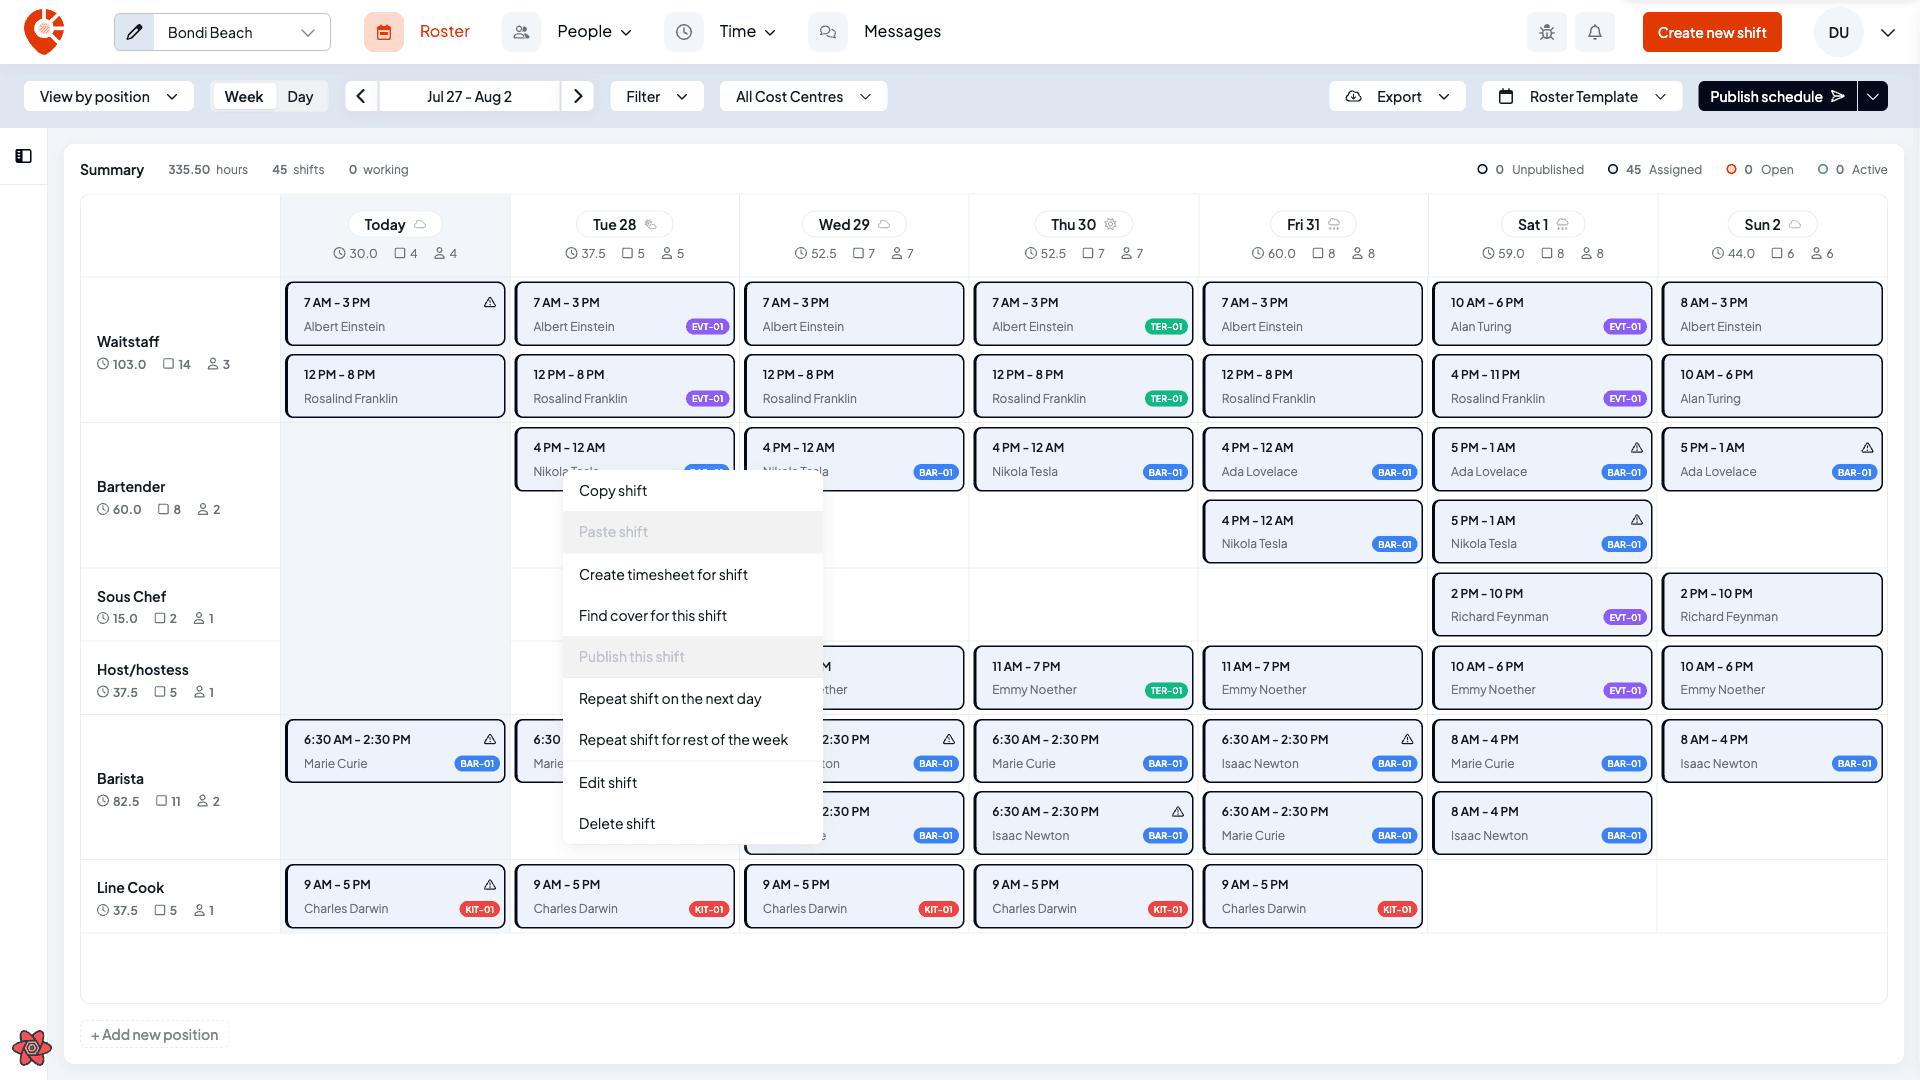Open the View by position dropdown
Image resolution: width=1920 pixels, height=1080 pixels.
(x=109, y=96)
